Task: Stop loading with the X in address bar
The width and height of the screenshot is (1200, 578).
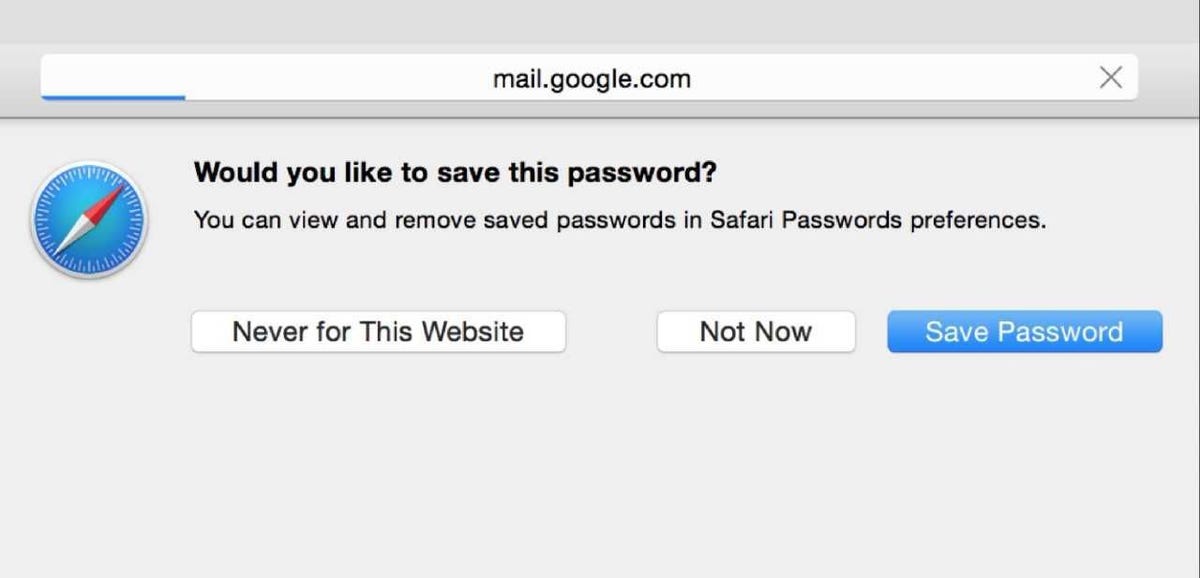Action: coord(1110,78)
